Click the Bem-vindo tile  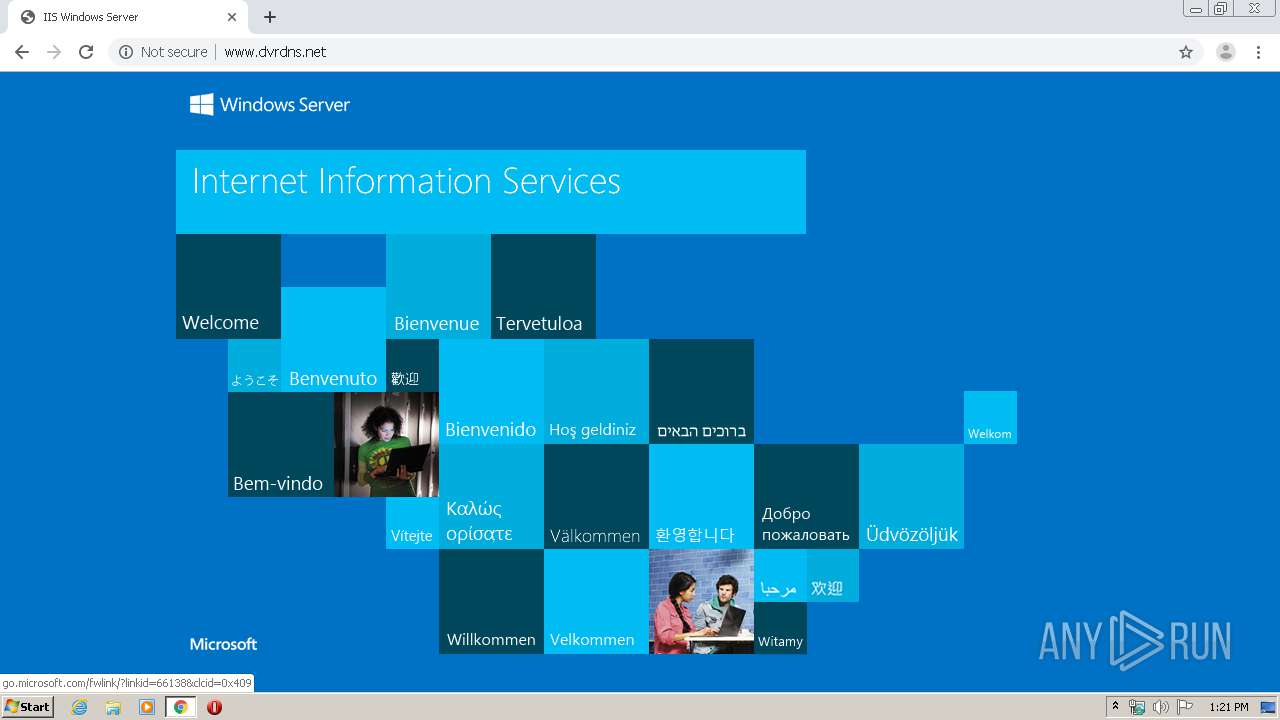click(281, 444)
